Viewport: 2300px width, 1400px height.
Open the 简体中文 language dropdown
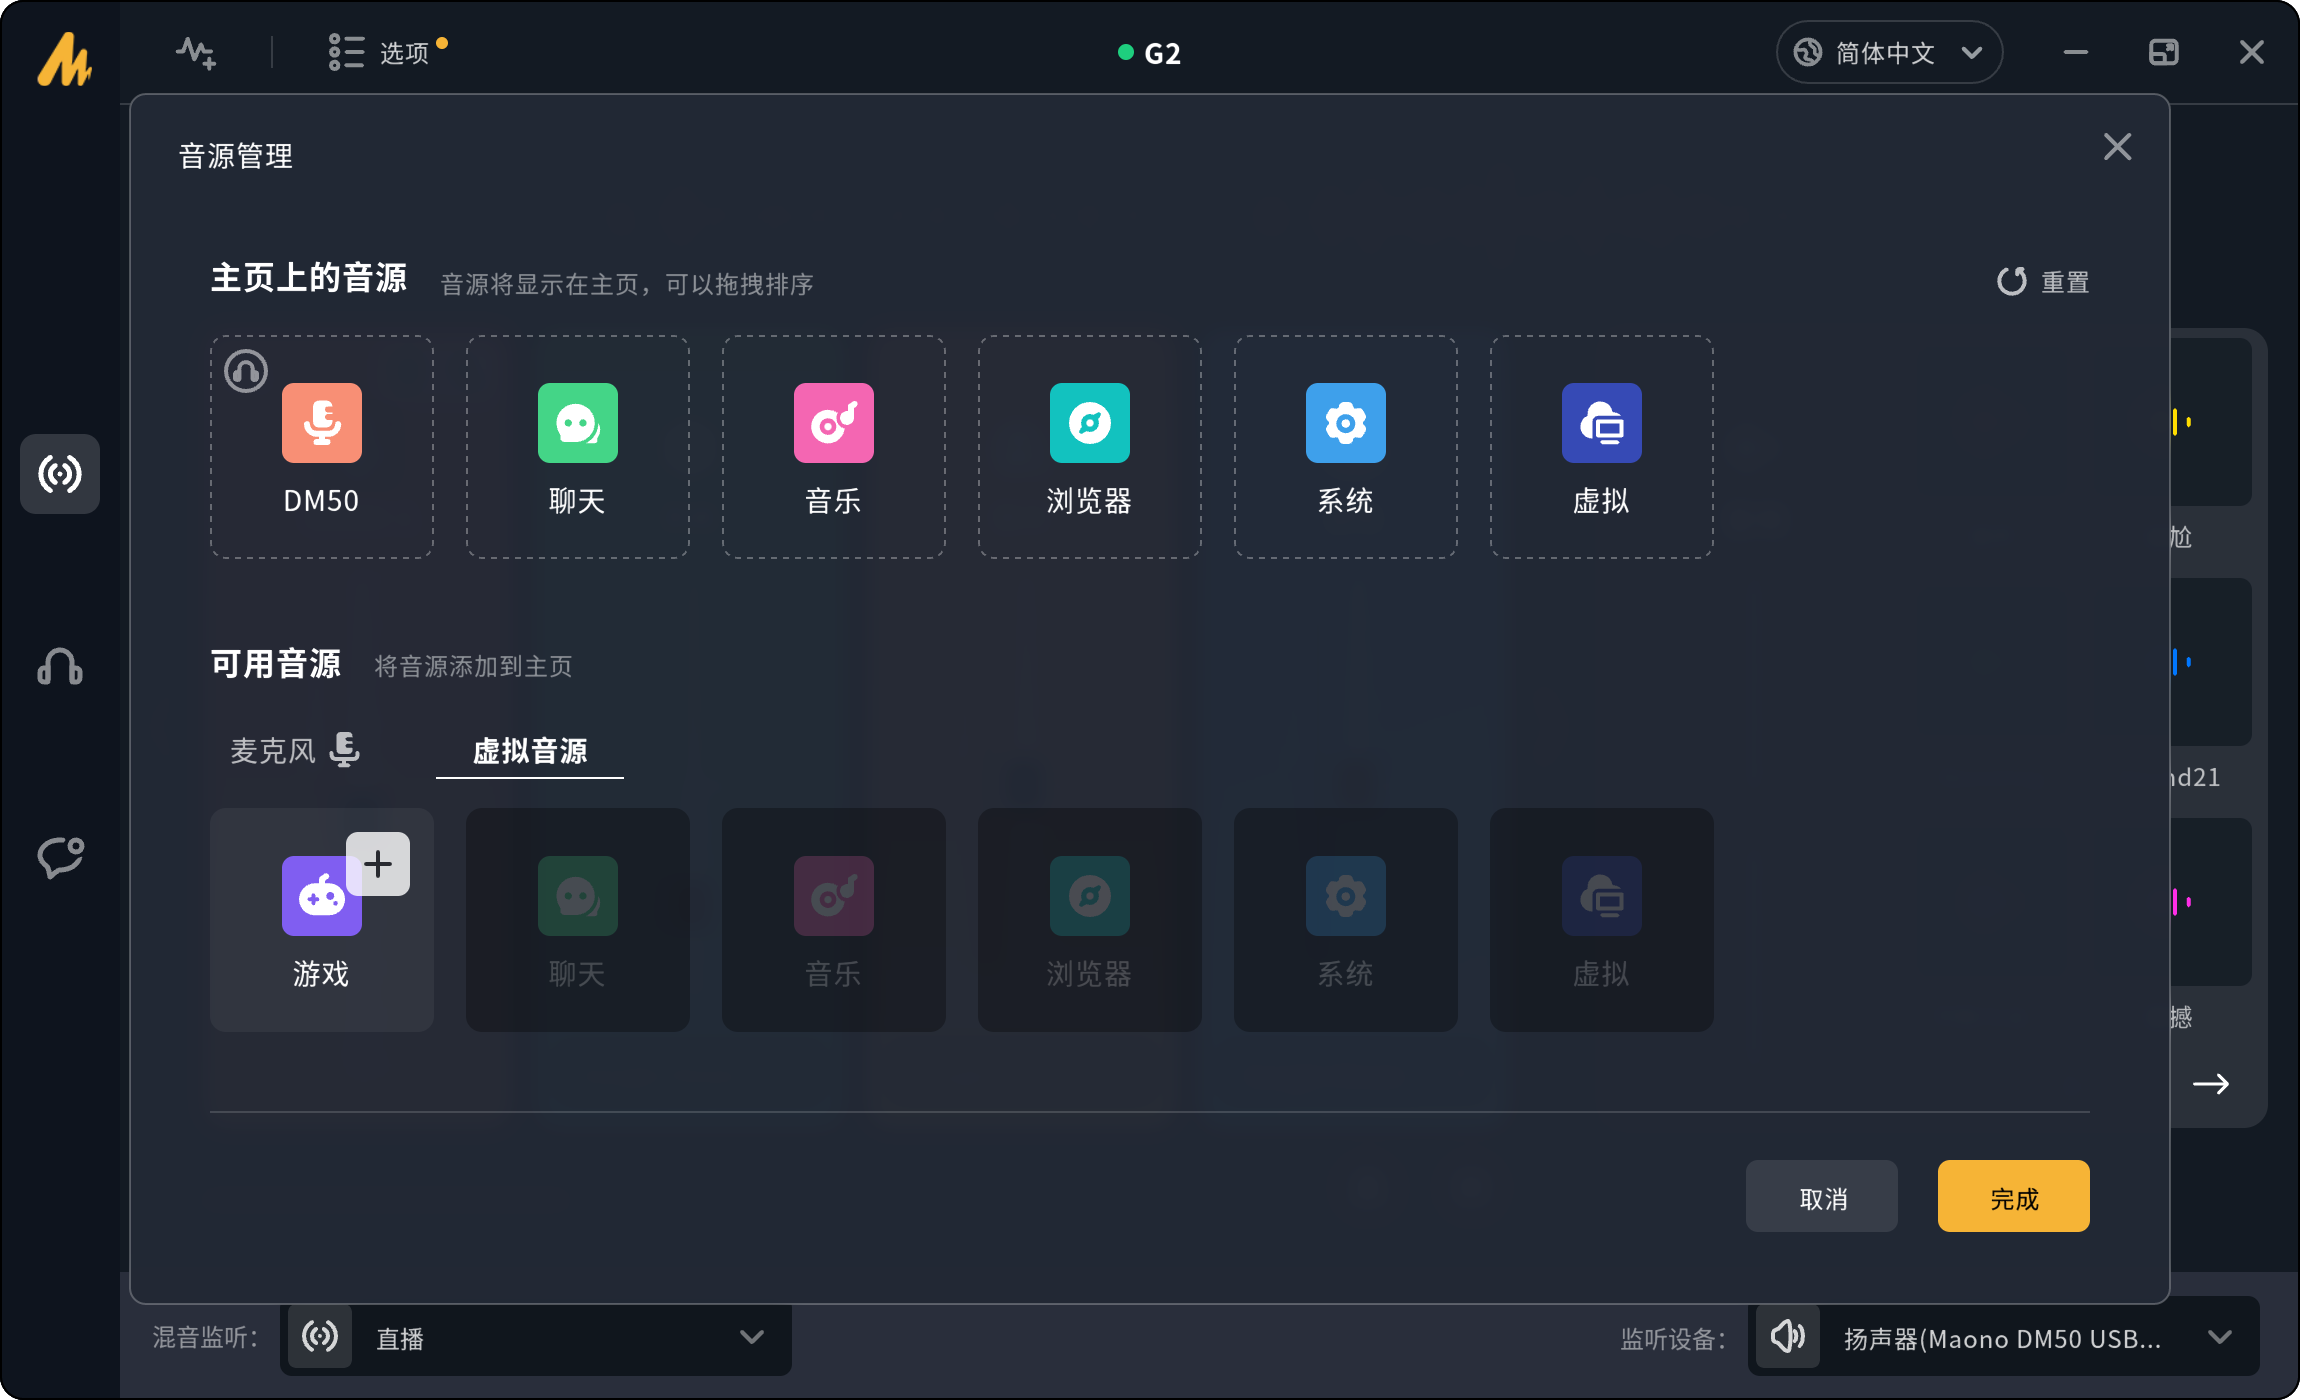coord(1888,52)
